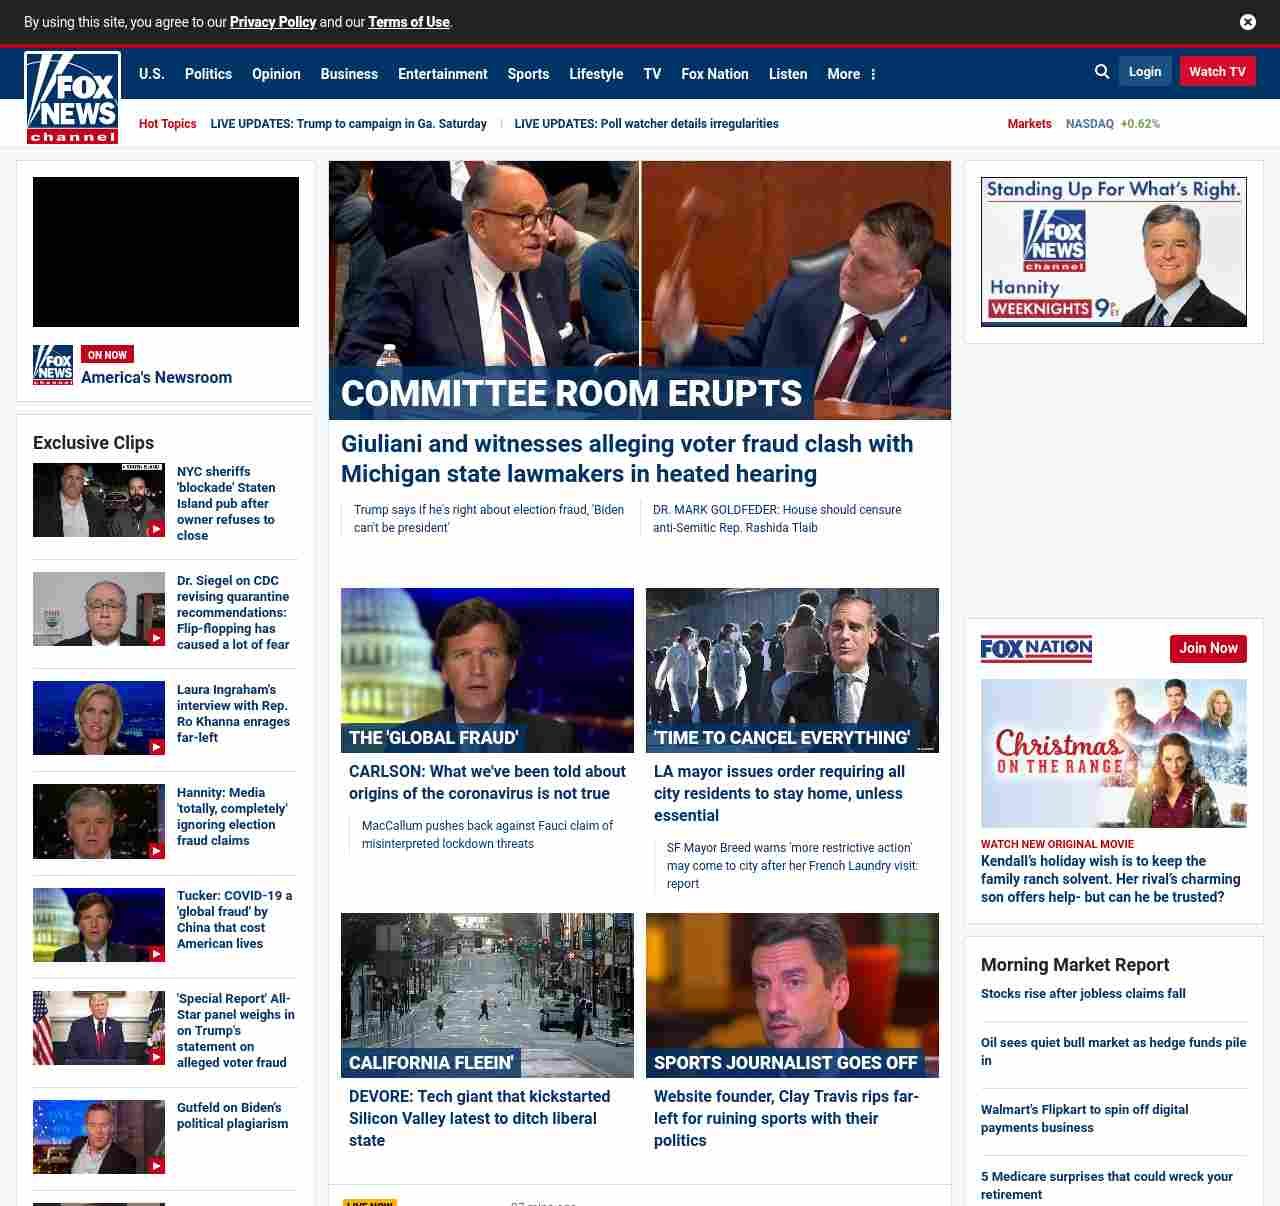Viewport: 1280px width, 1206px height.
Task: Dismiss the privacy policy banner
Action: click(1247, 22)
